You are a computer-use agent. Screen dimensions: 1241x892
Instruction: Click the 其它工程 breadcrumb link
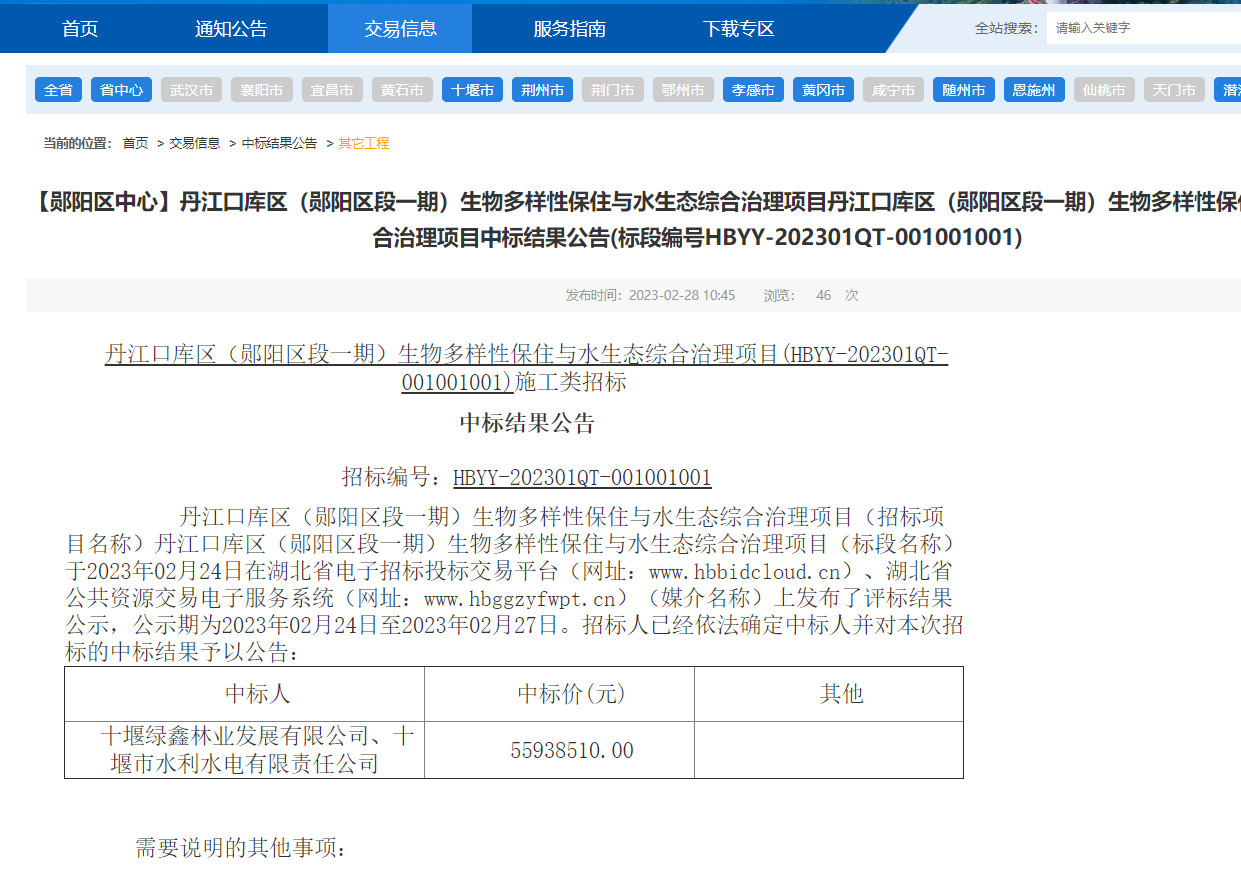click(363, 144)
